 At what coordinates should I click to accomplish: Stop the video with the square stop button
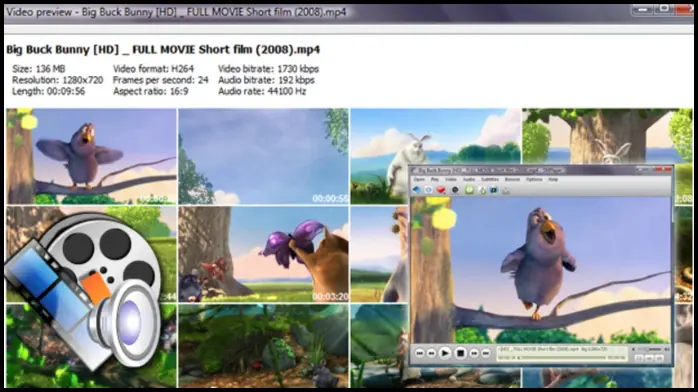460,353
